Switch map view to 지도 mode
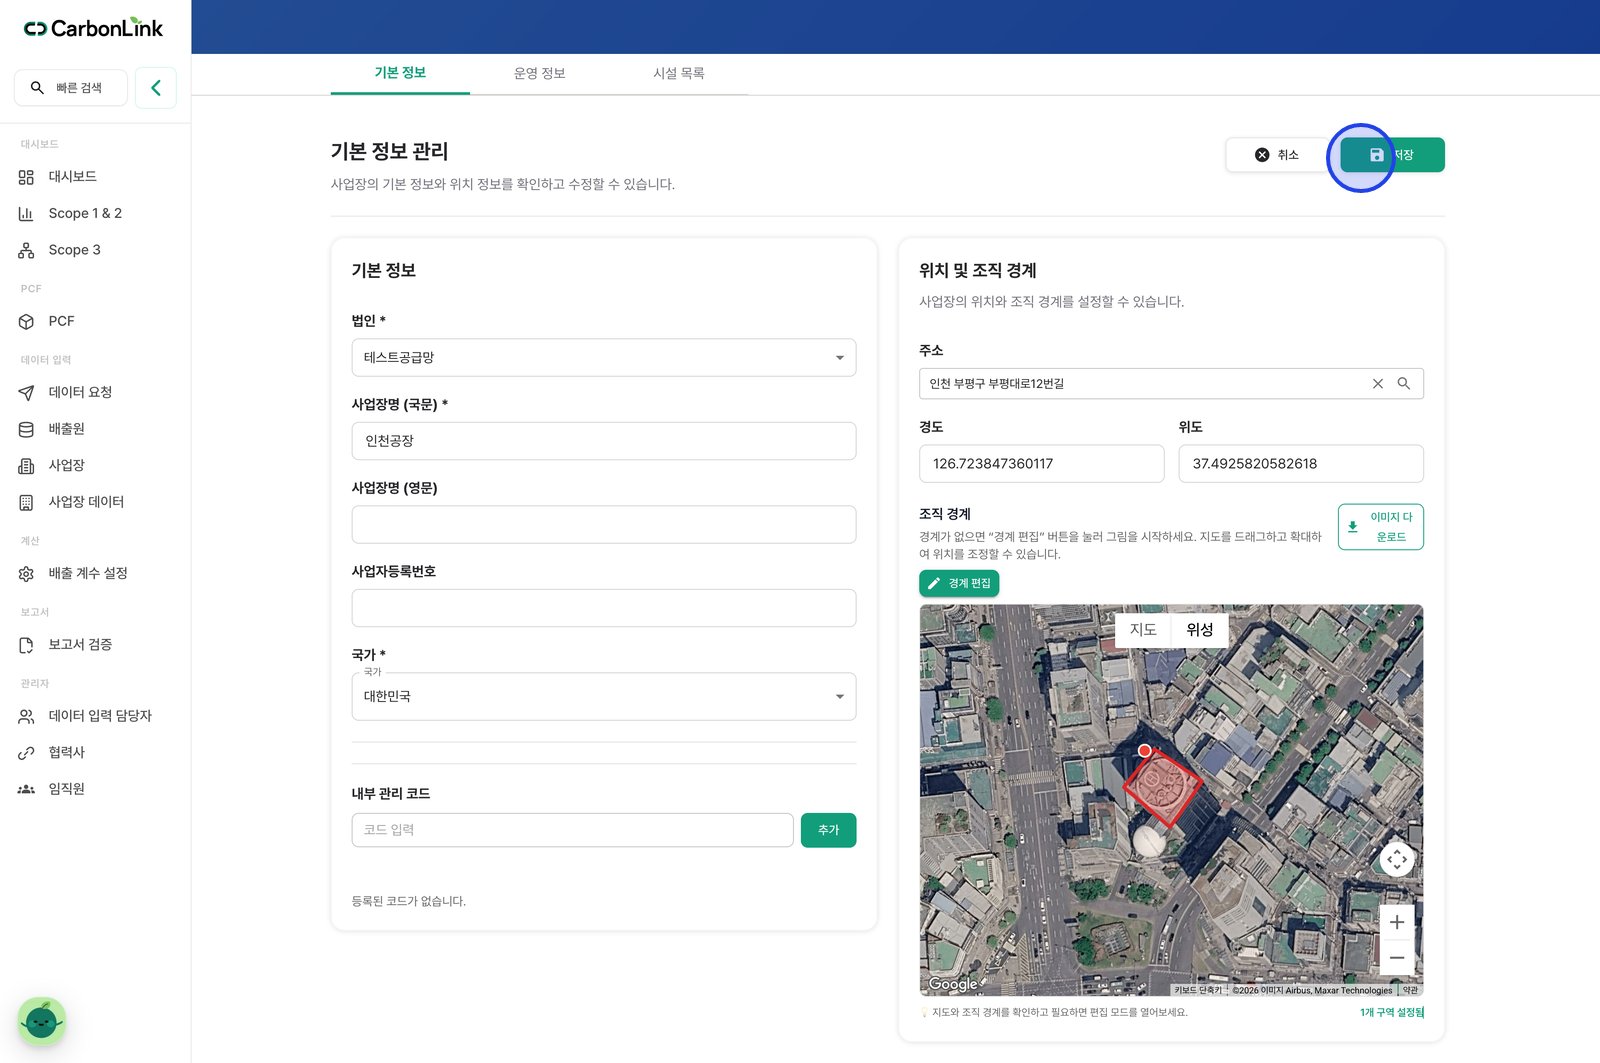The height and width of the screenshot is (1063, 1600). point(1143,630)
